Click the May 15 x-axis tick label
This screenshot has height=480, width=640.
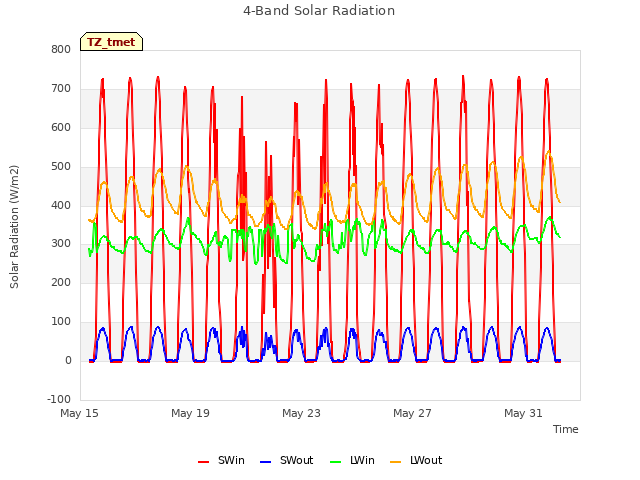(80, 413)
